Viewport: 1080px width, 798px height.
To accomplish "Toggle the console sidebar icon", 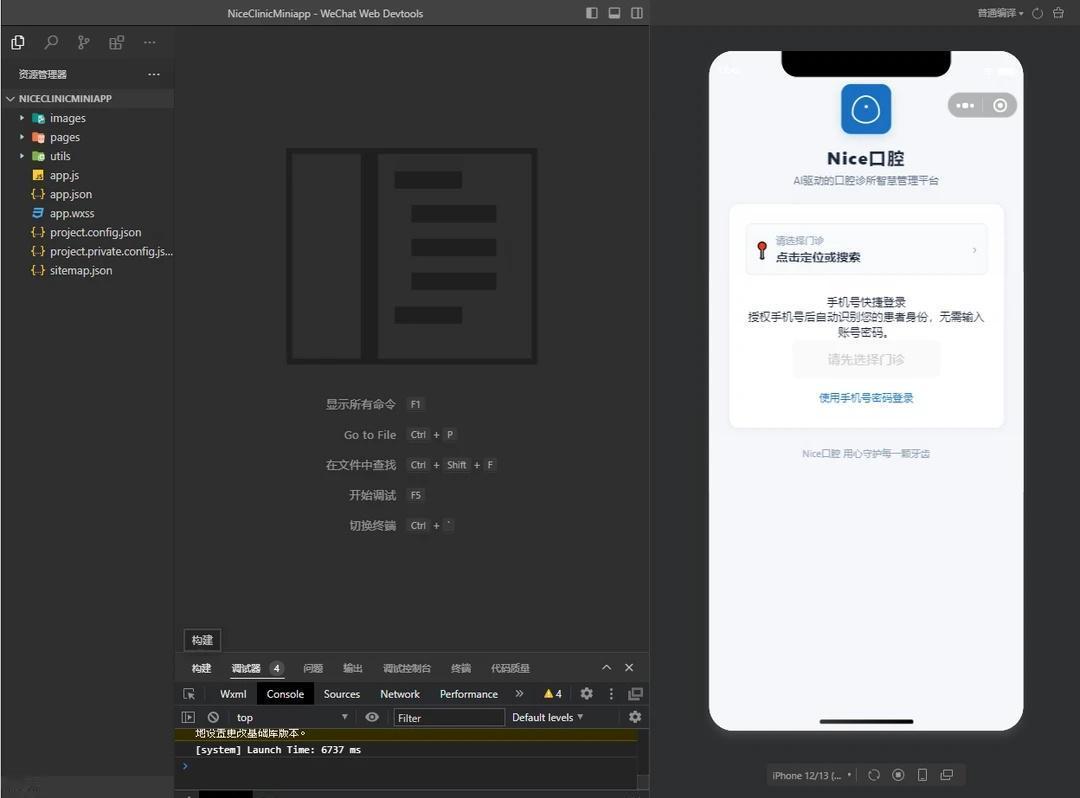I will (x=188, y=717).
